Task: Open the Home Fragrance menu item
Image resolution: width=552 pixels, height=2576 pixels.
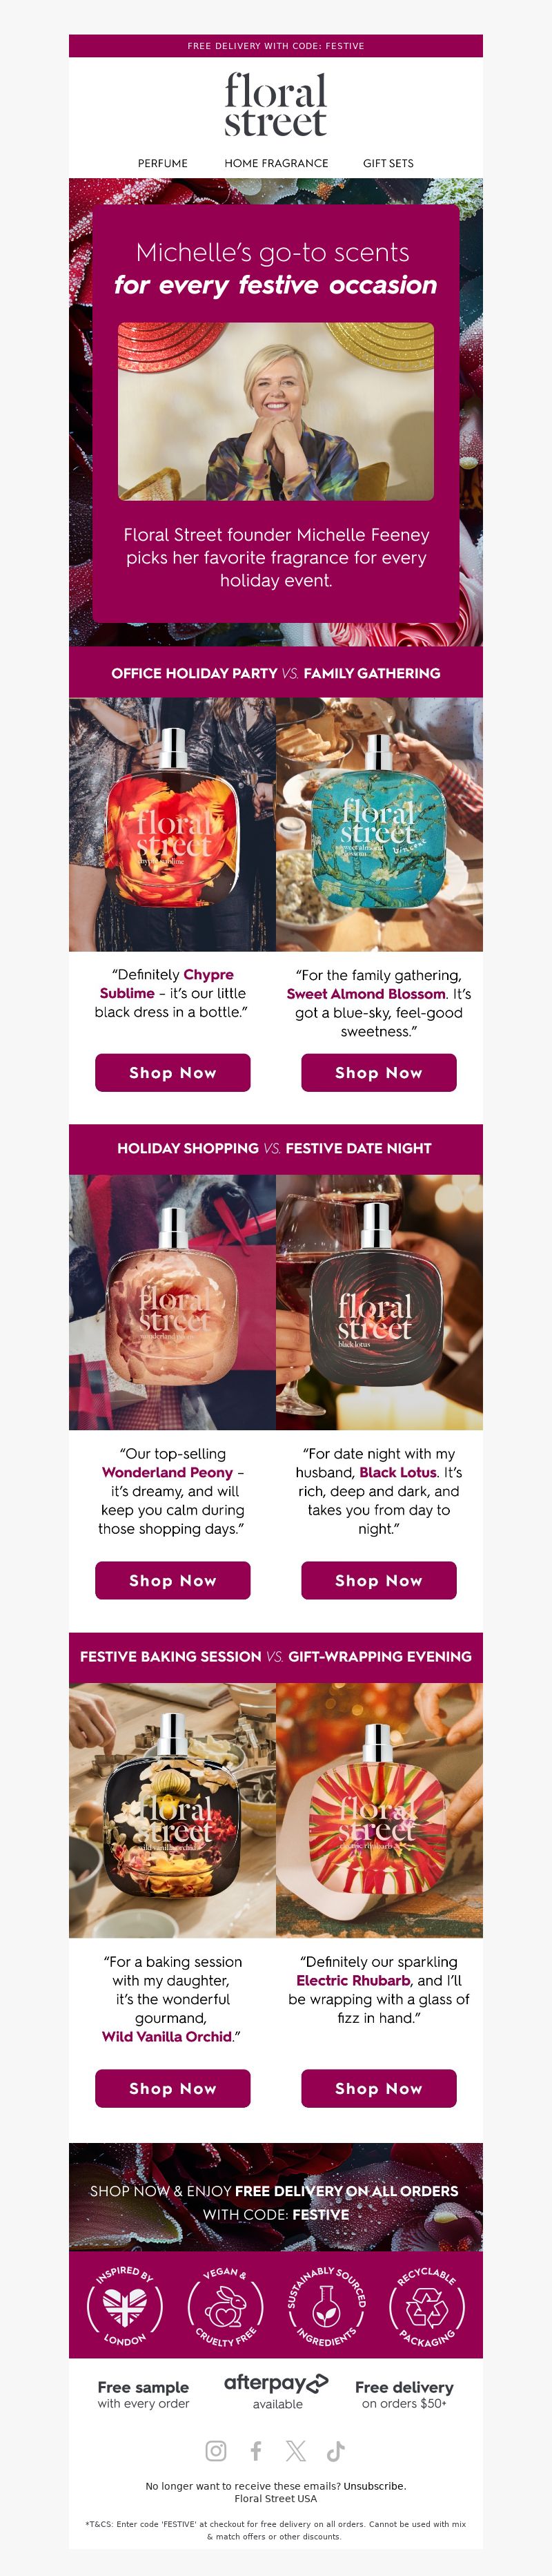Action: click(x=276, y=163)
